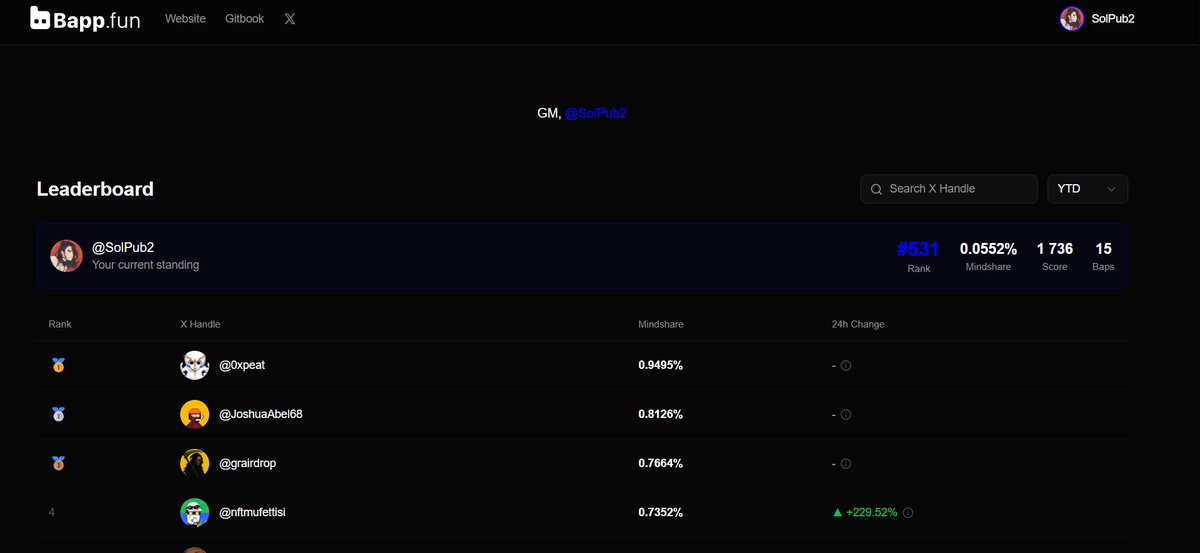Viewport: 1200px width, 553px height.
Task: Click the search magnifier icon
Action: click(877, 189)
